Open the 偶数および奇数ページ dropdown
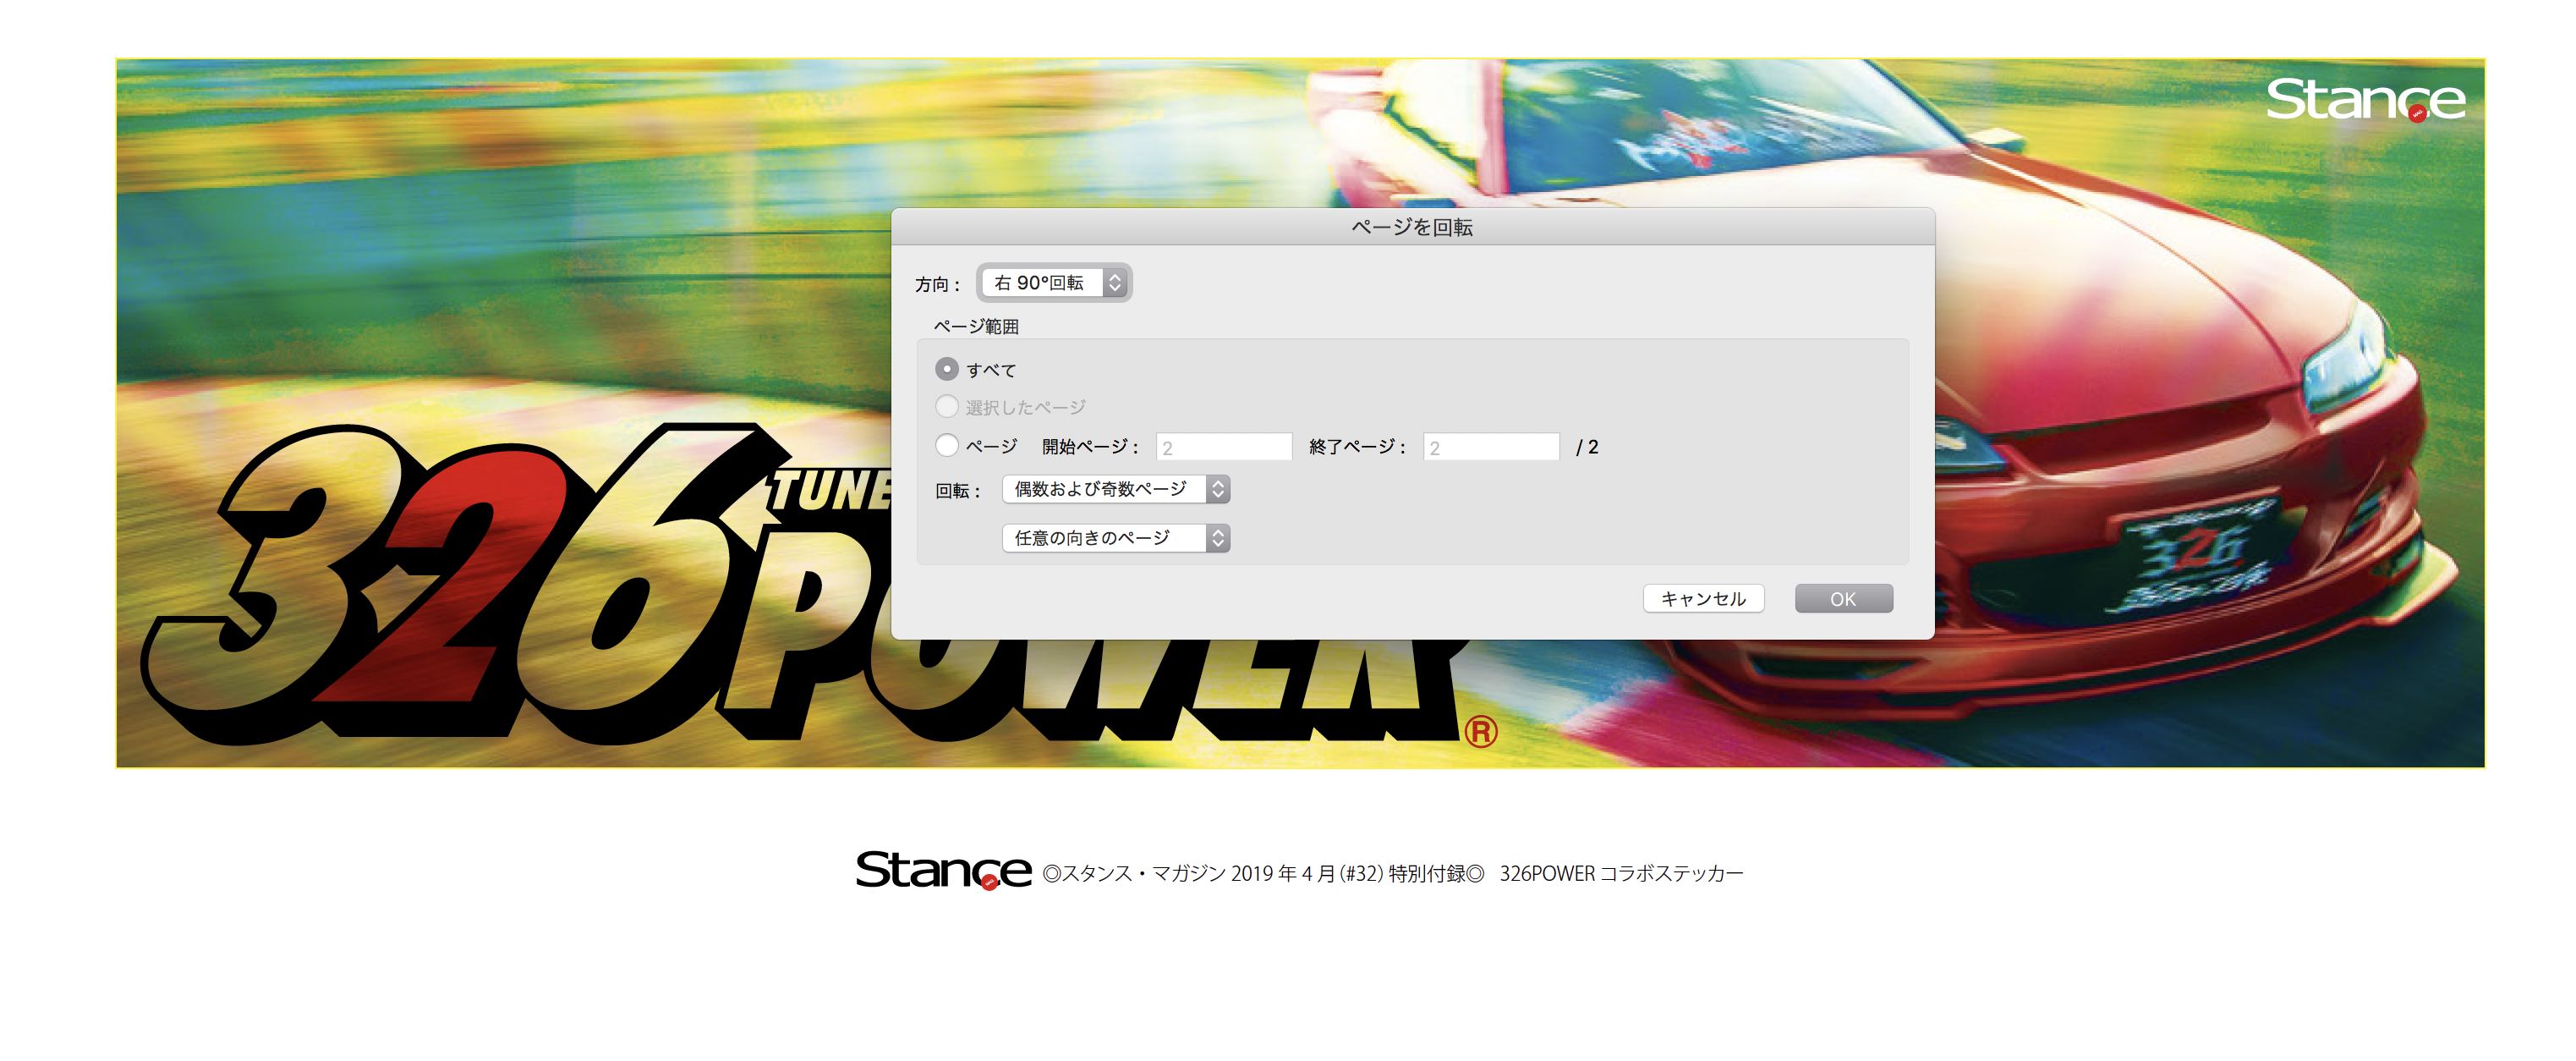 (1115, 489)
